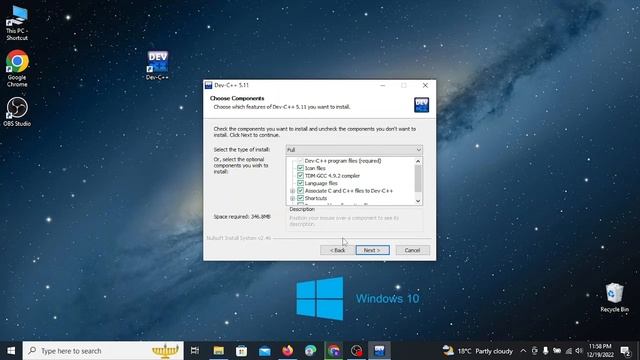Close the Dev-C++ 5.11 installer window
This screenshot has height=360, width=640.
tap(425, 85)
